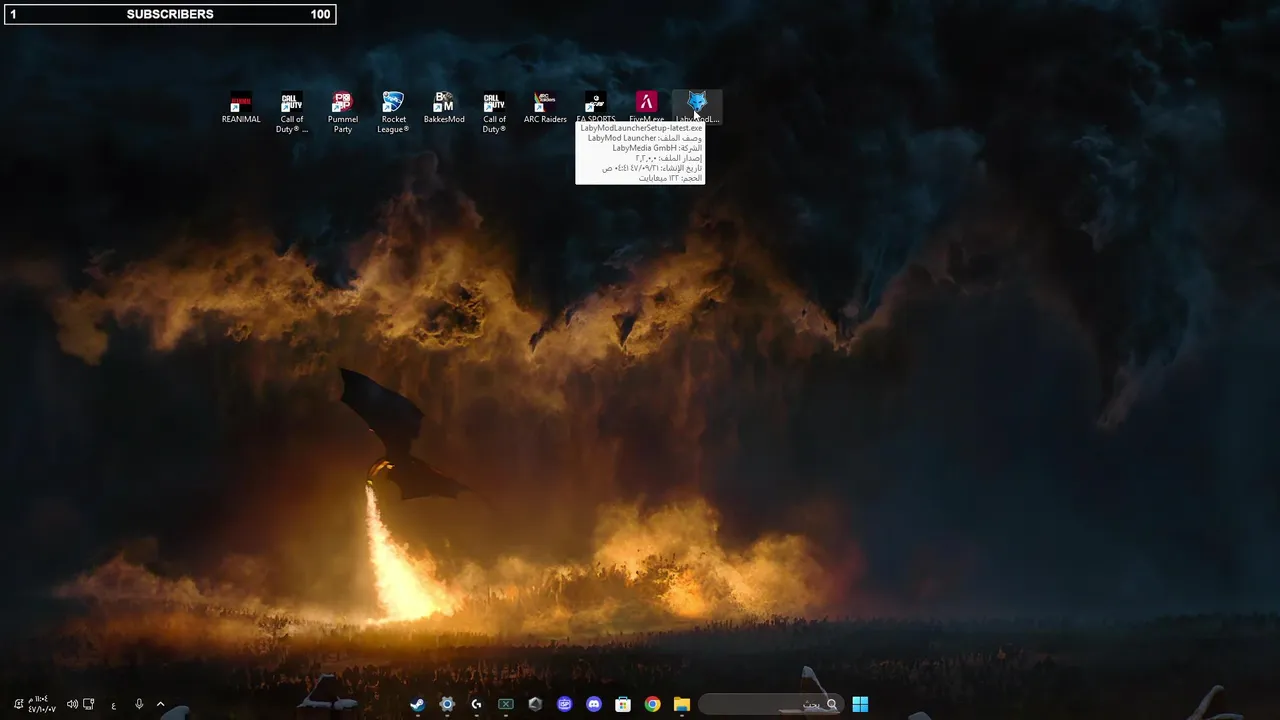Open the grey polyhedron app in taskbar
The height and width of the screenshot is (720, 1280).
coord(535,704)
